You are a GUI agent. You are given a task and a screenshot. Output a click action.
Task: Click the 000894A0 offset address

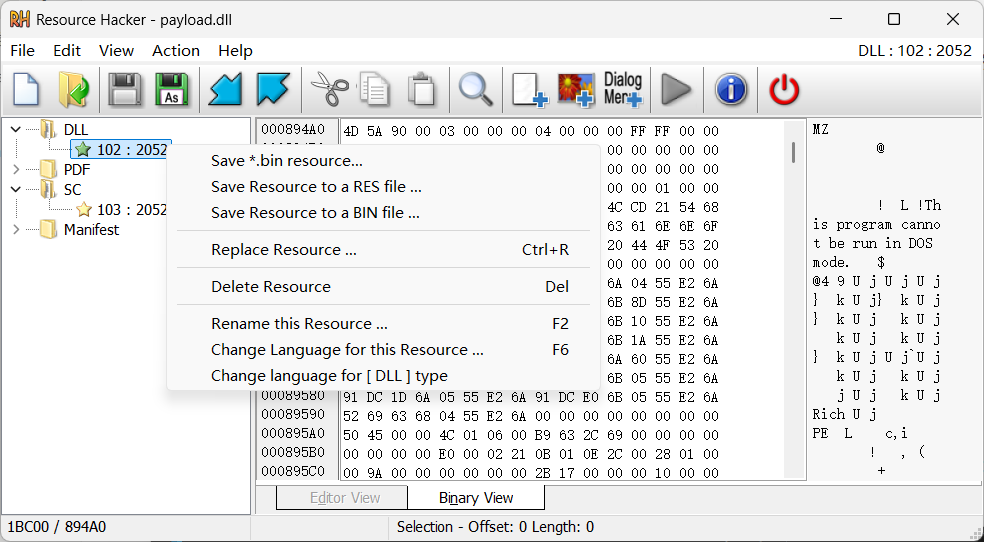tap(292, 130)
